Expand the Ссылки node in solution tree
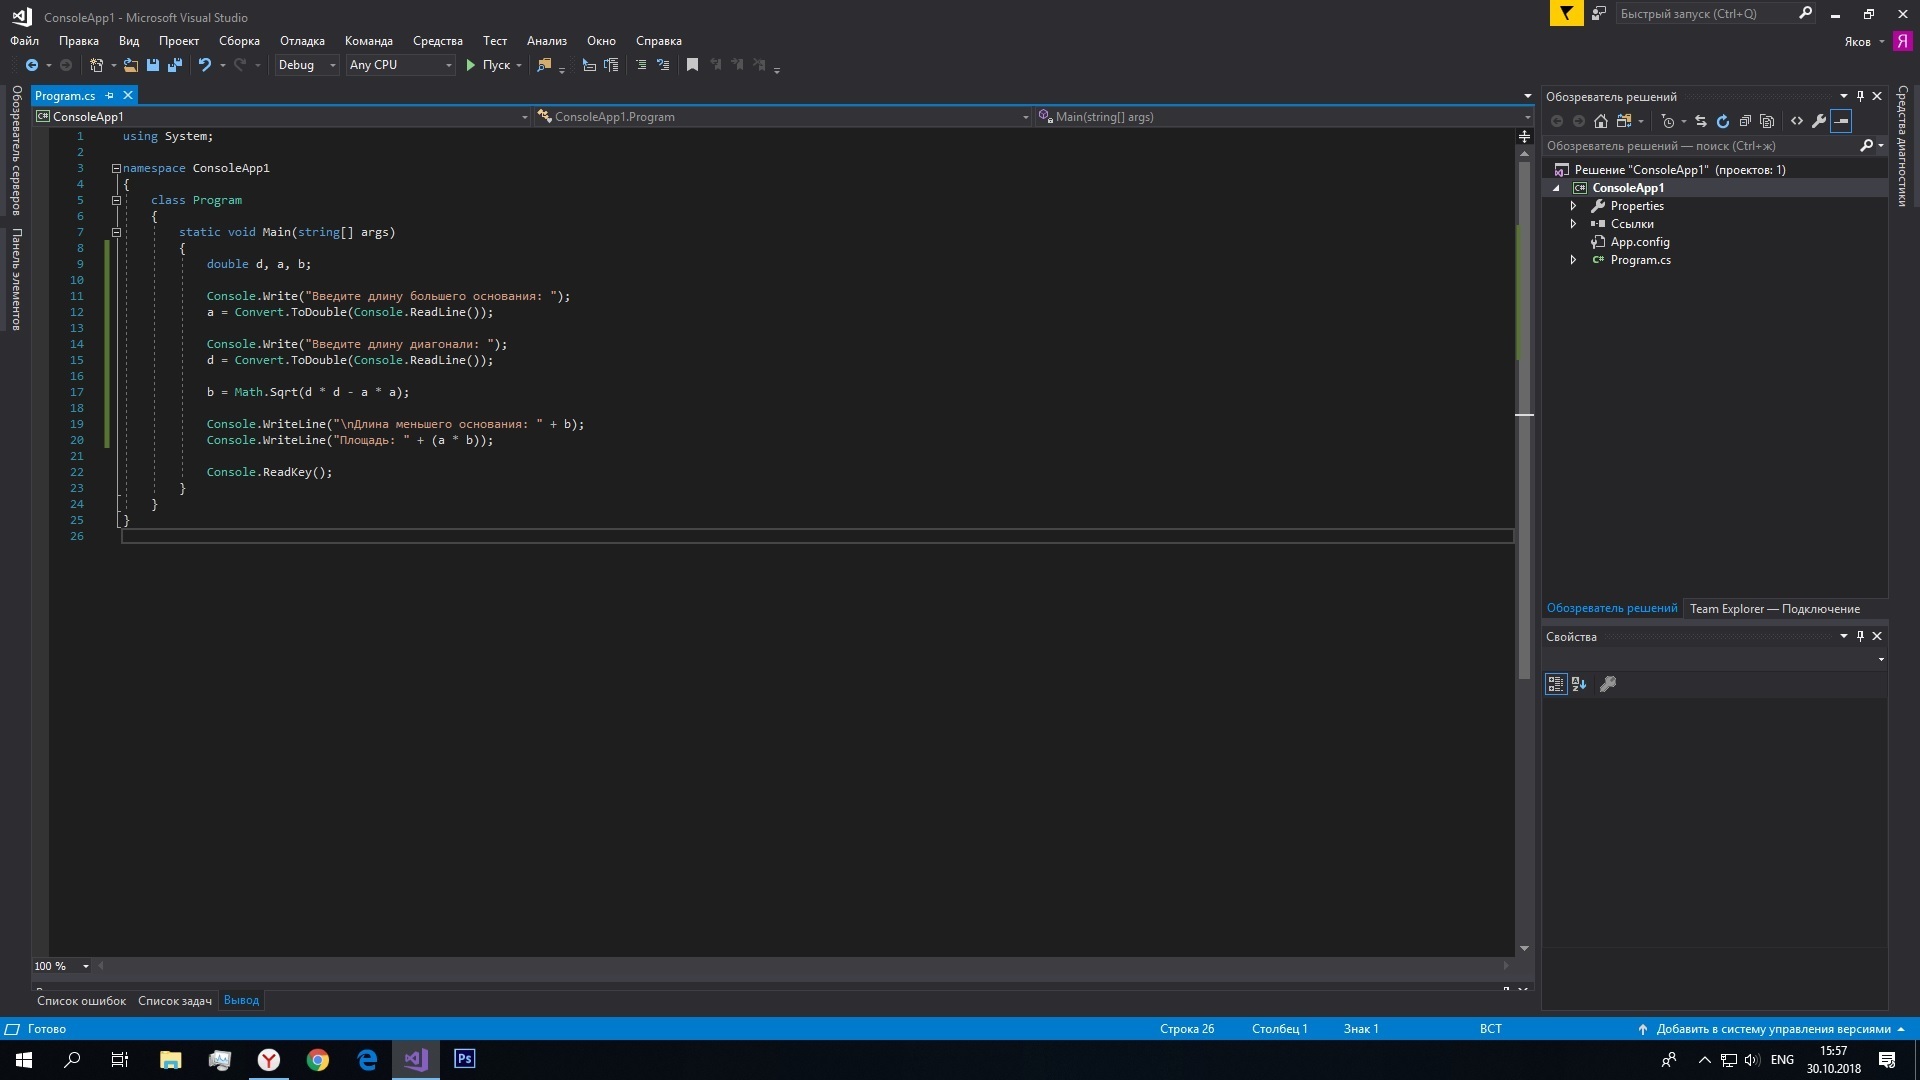The height and width of the screenshot is (1080, 1920). click(1573, 224)
